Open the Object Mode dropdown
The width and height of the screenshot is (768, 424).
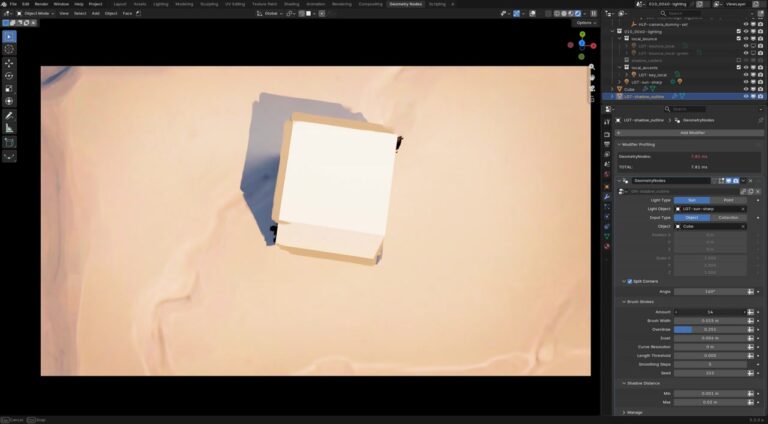pyautogui.click(x=36, y=14)
